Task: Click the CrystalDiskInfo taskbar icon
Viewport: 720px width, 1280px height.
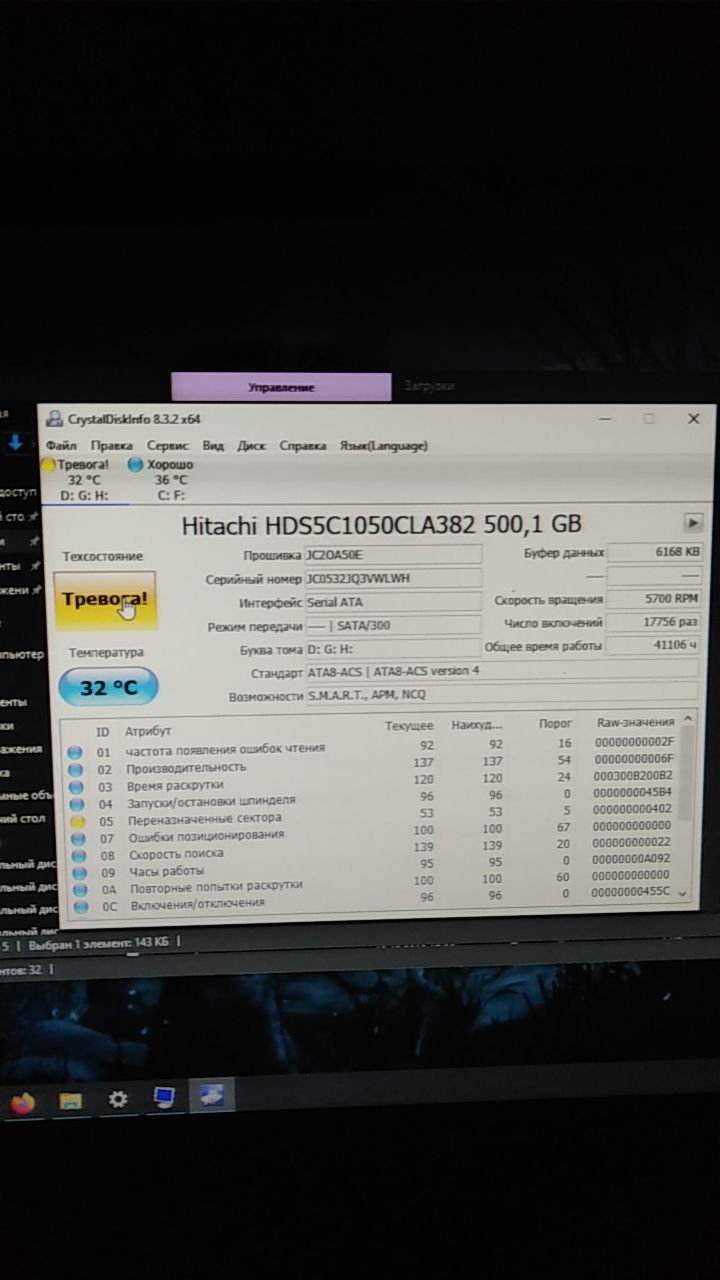Action: tap(211, 1094)
